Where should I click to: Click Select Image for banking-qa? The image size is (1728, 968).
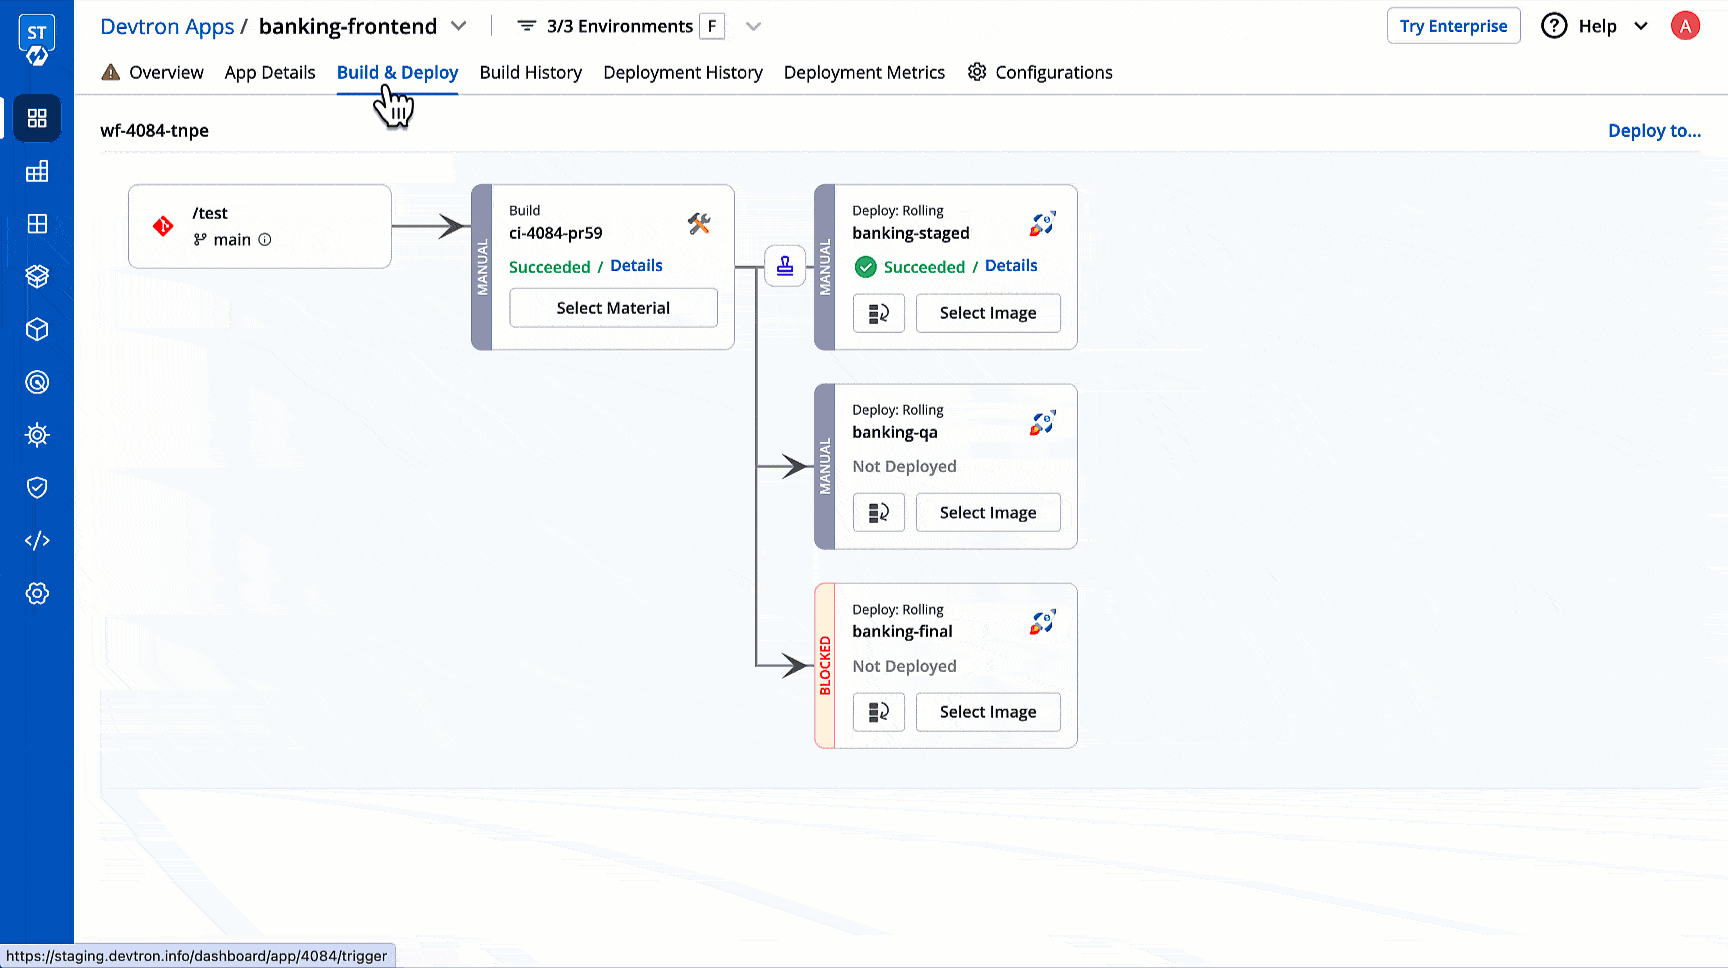tap(987, 513)
